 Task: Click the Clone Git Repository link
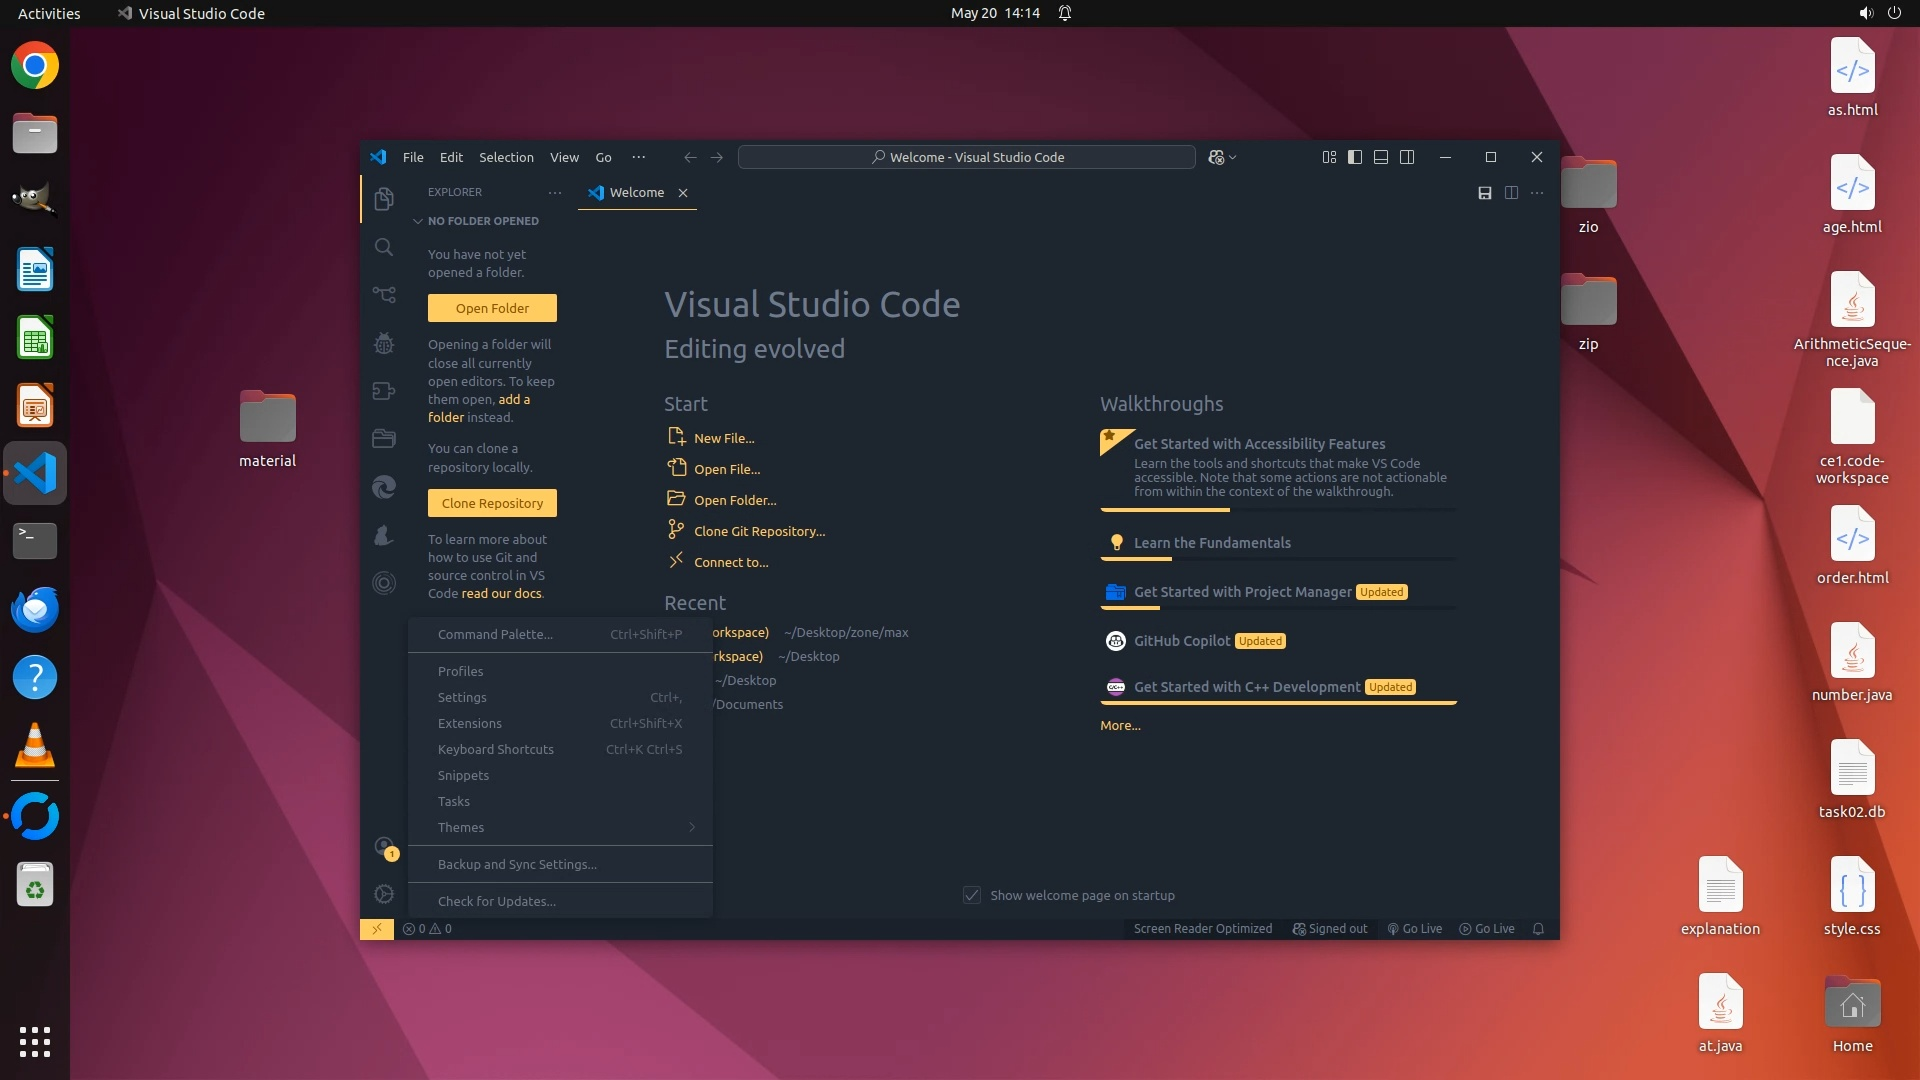coord(759,531)
